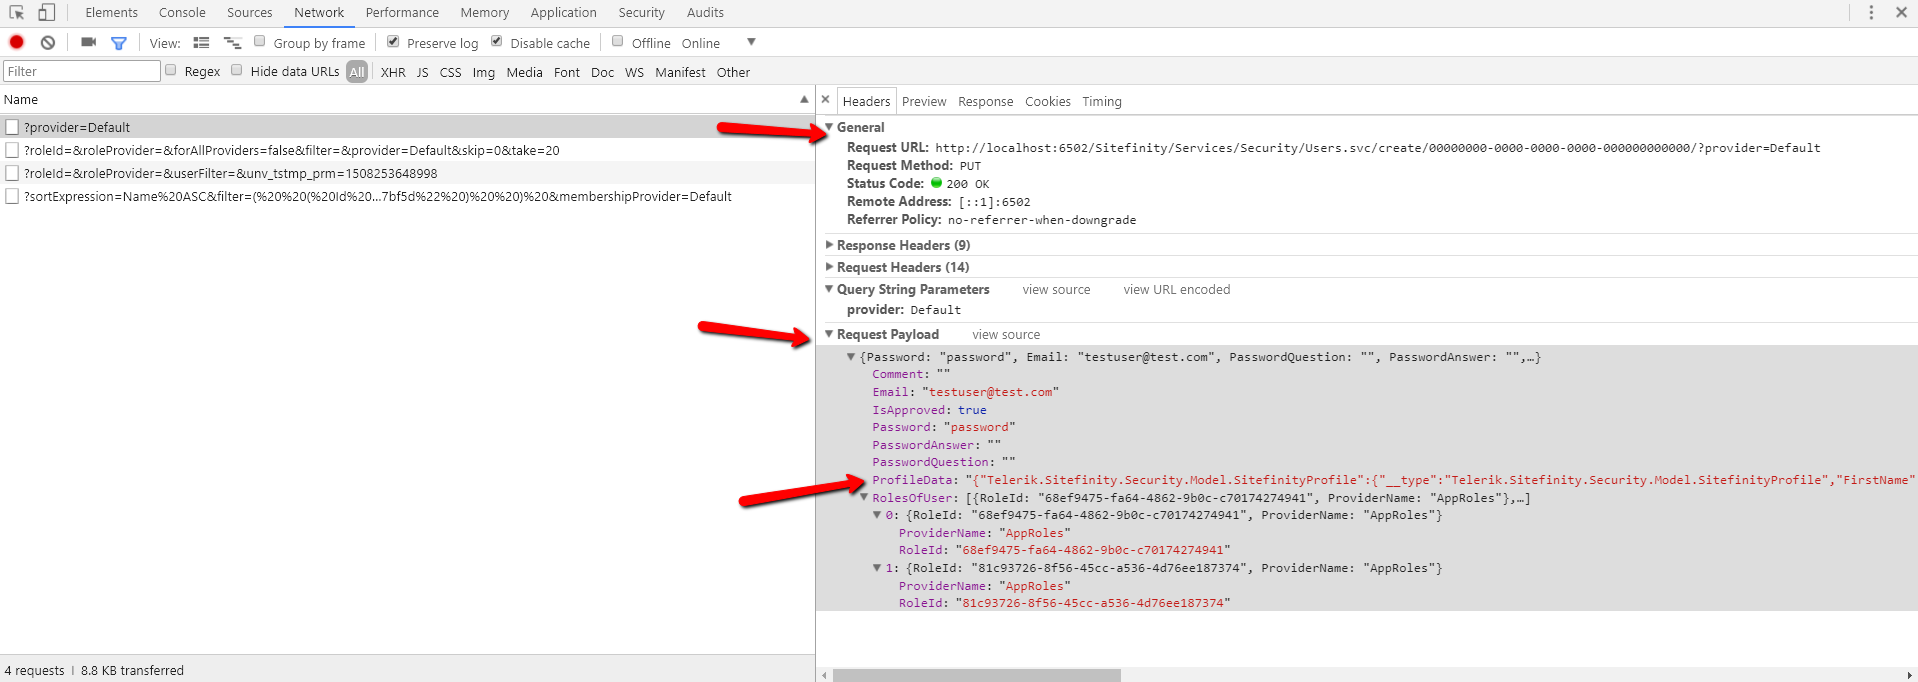
Task: Click the view URL encoded link
Action: pyautogui.click(x=1176, y=290)
